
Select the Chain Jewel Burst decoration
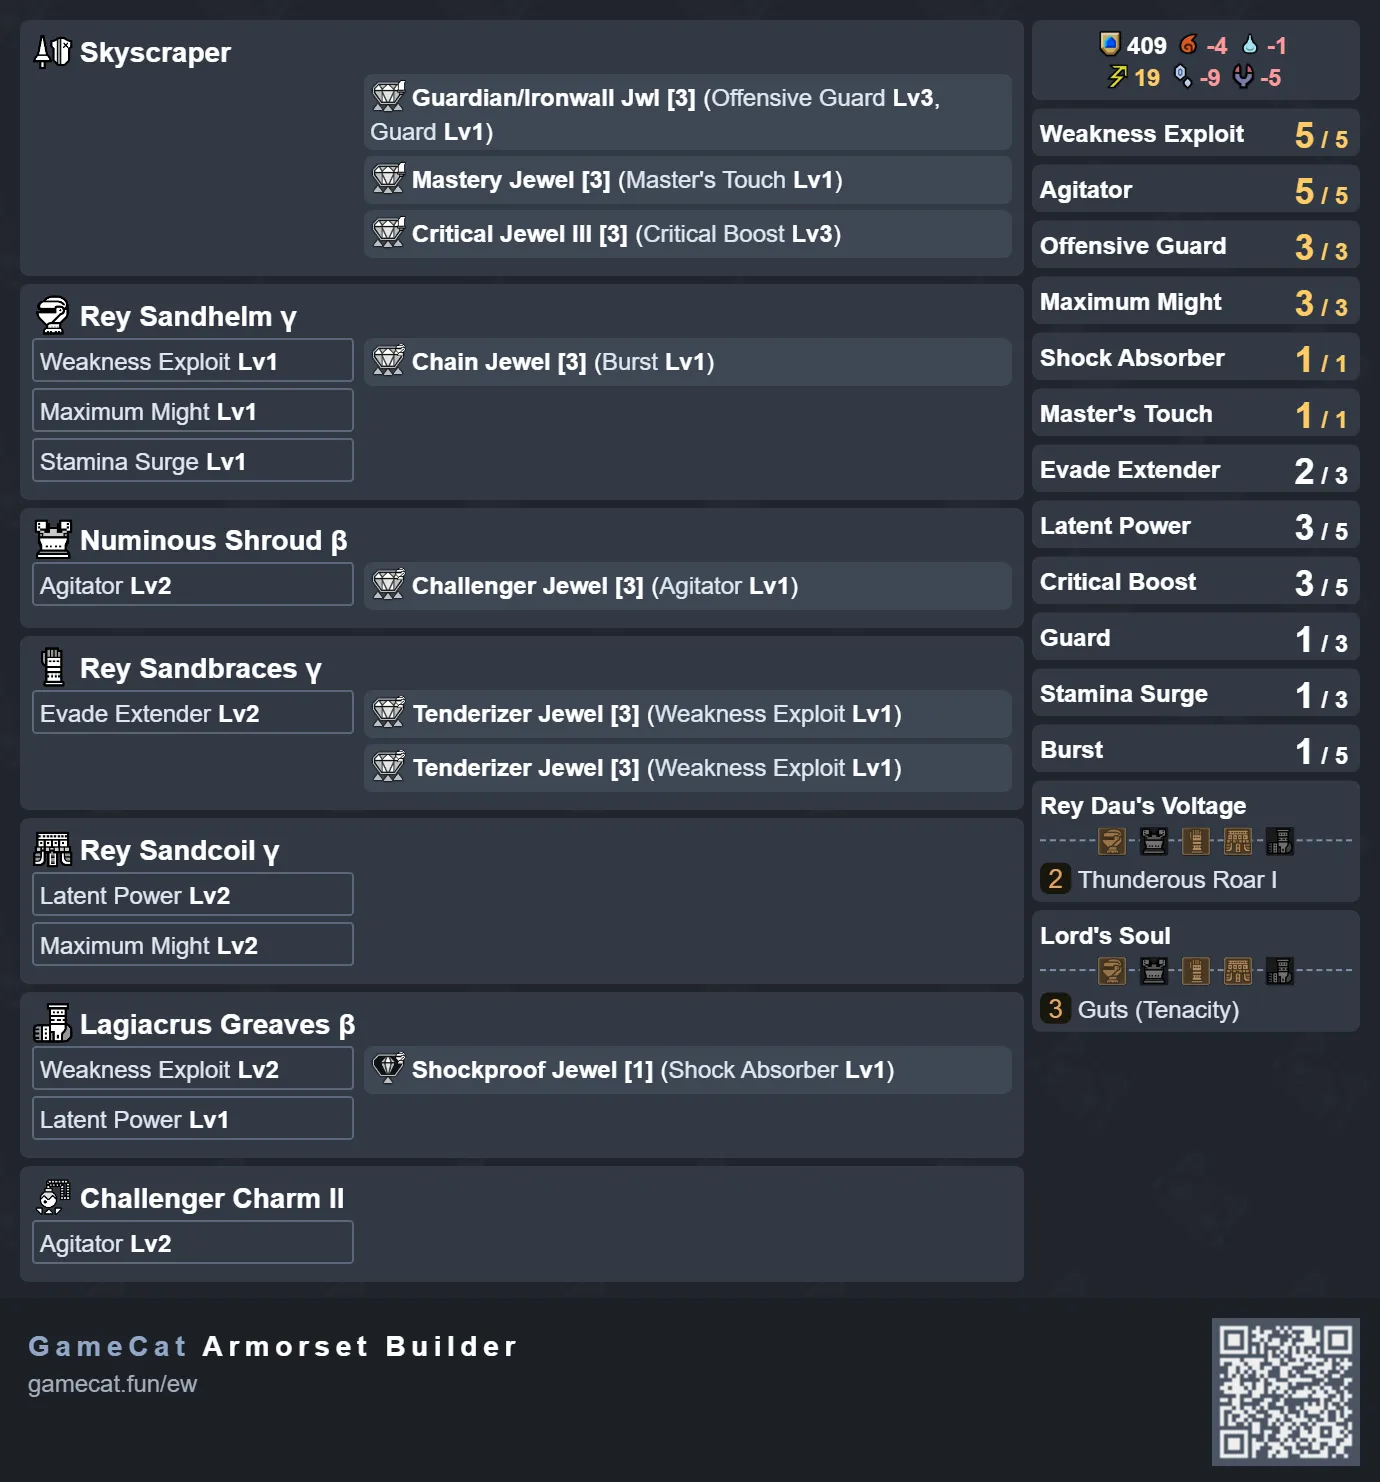(688, 362)
